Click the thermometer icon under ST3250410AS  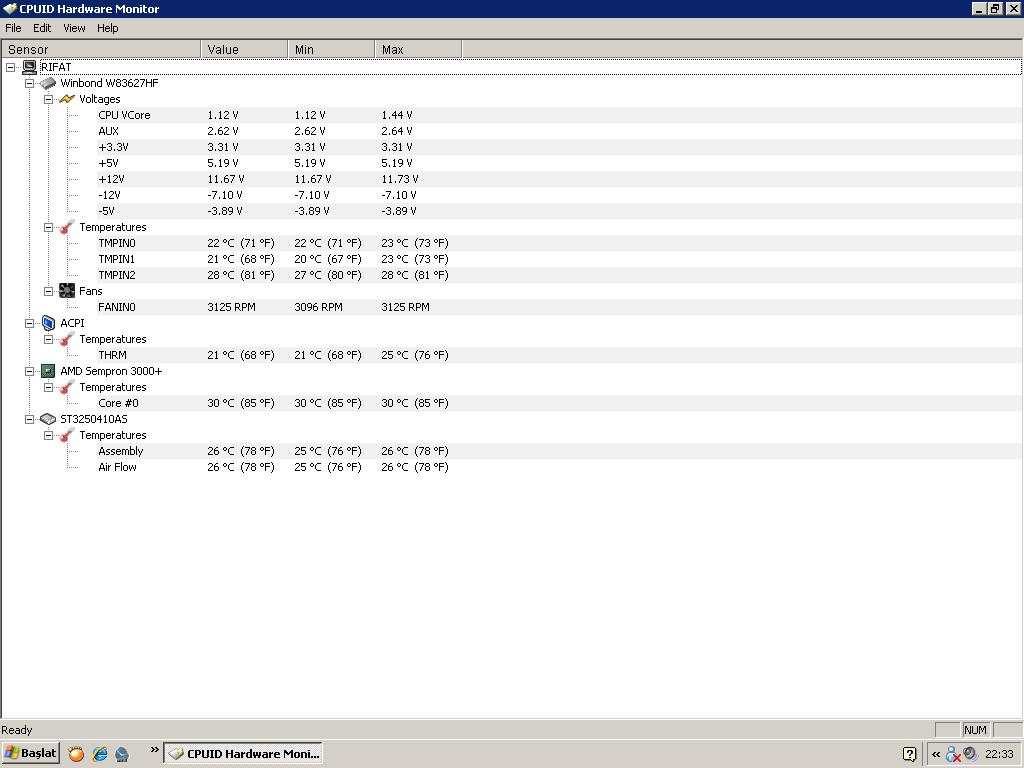67,435
